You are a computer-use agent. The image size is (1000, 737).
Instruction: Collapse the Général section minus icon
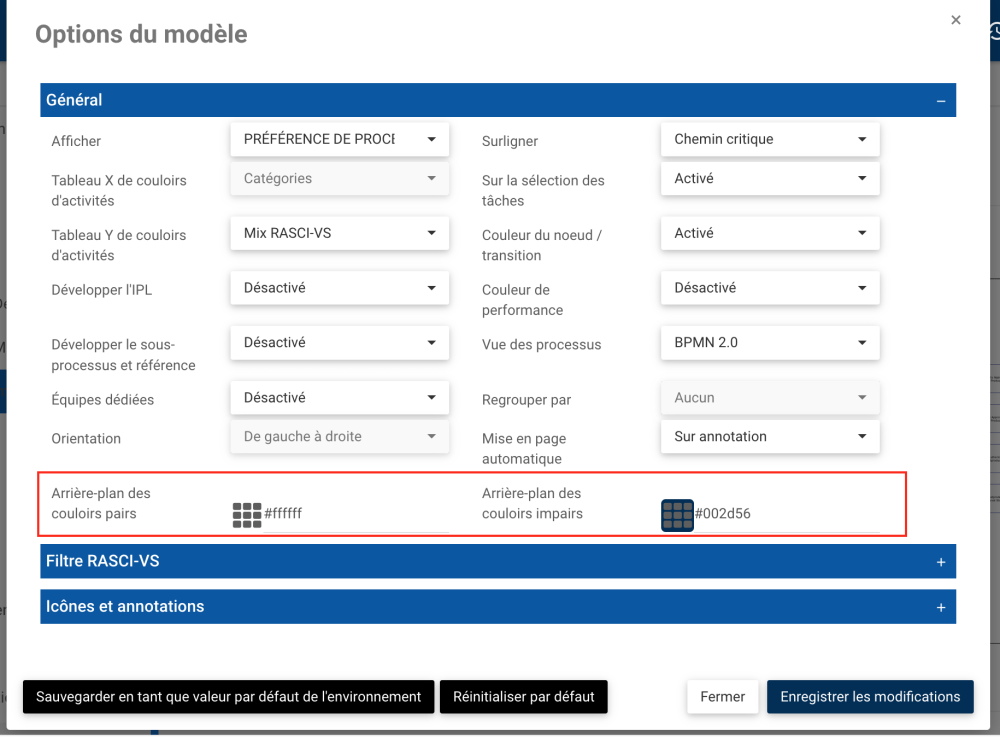(940, 101)
